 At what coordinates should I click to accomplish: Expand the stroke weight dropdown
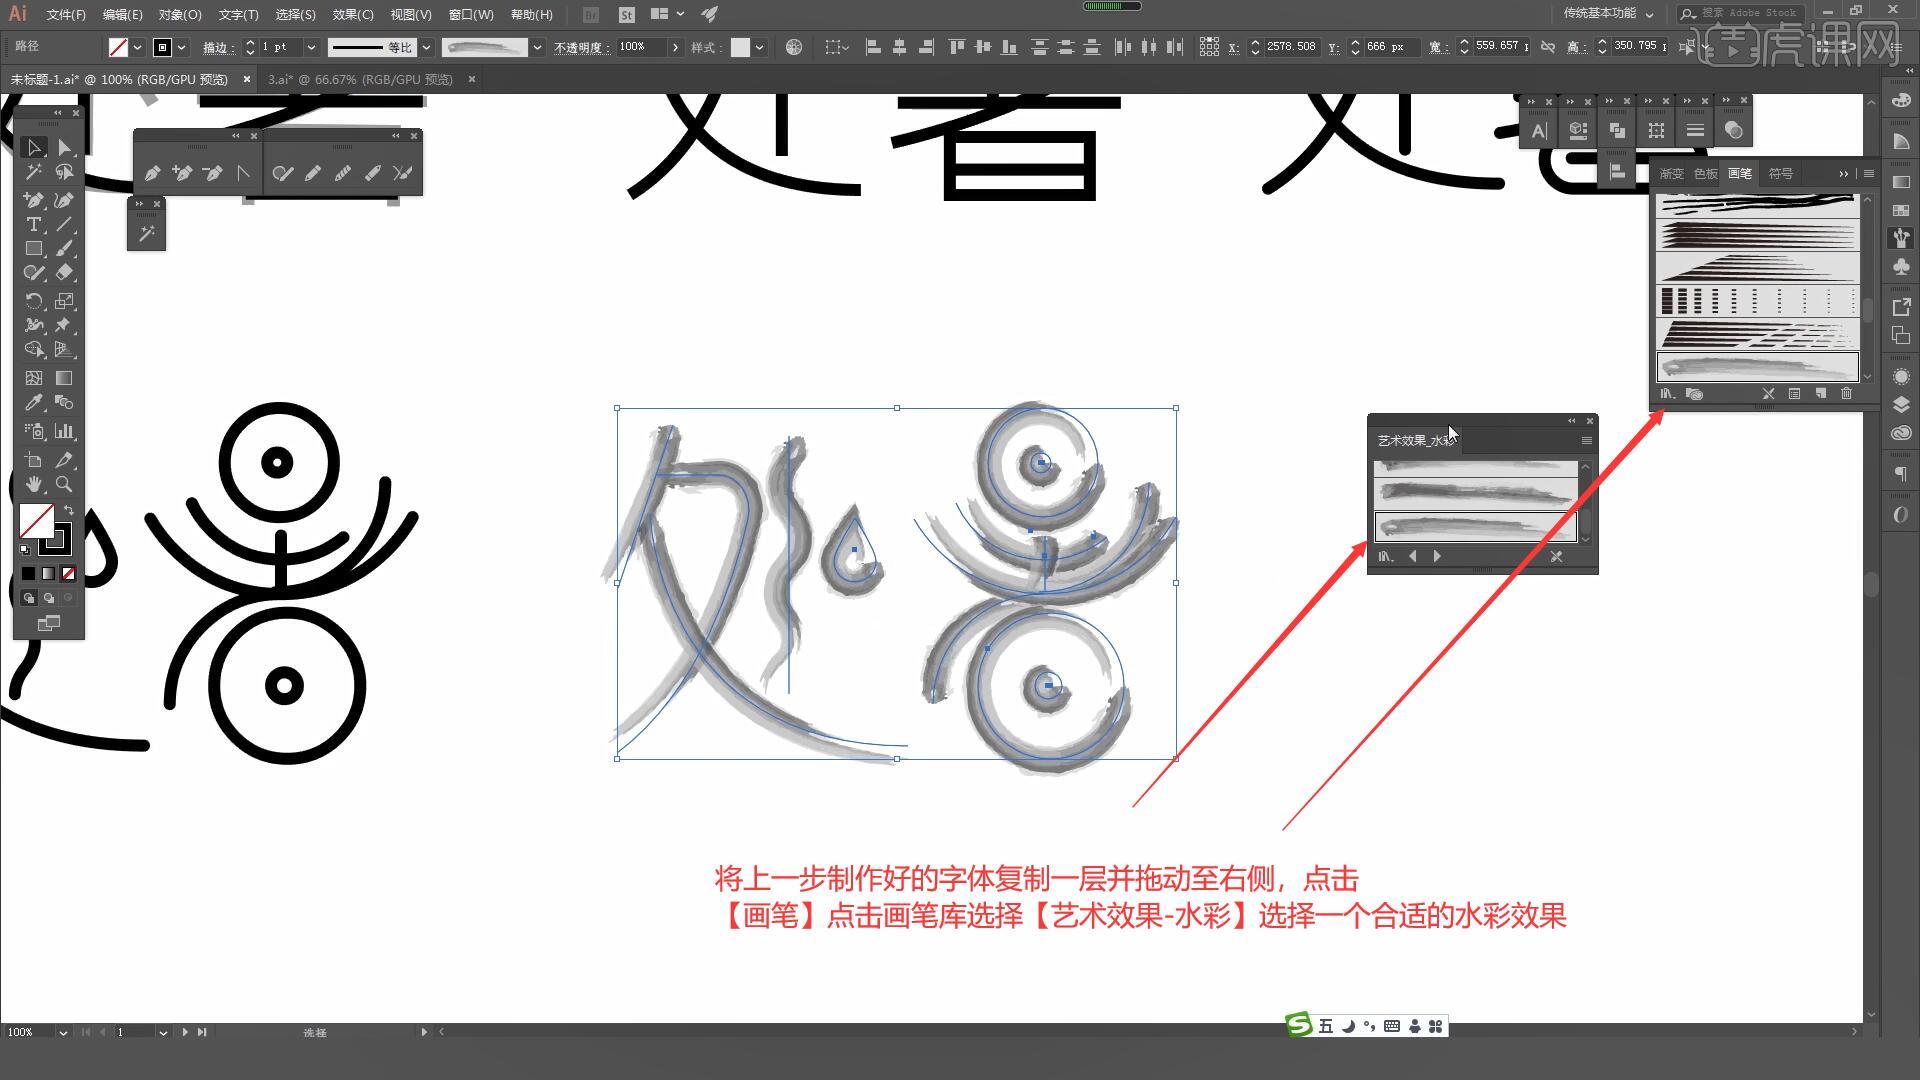click(311, 47)
